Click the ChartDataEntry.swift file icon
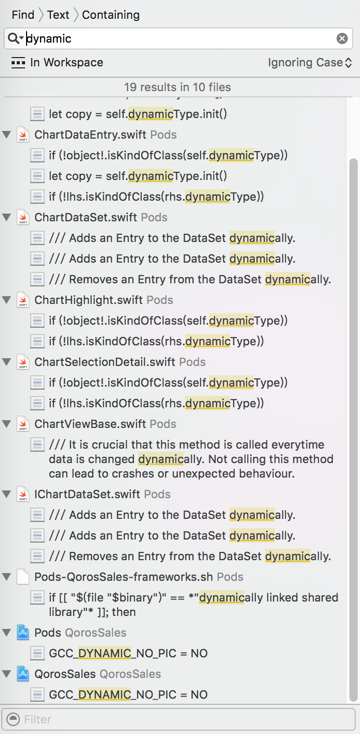 click(22, 135)
